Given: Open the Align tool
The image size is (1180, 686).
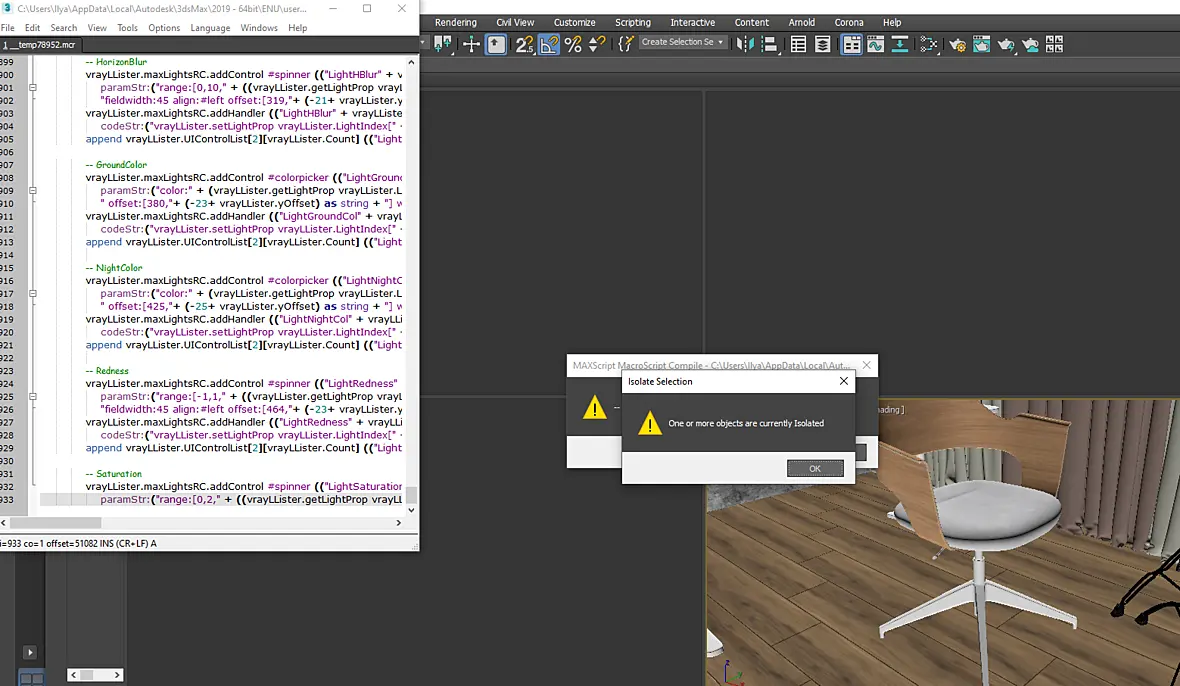Looking at the screenshot, I should pyautogui.click(x=769, y=44).
